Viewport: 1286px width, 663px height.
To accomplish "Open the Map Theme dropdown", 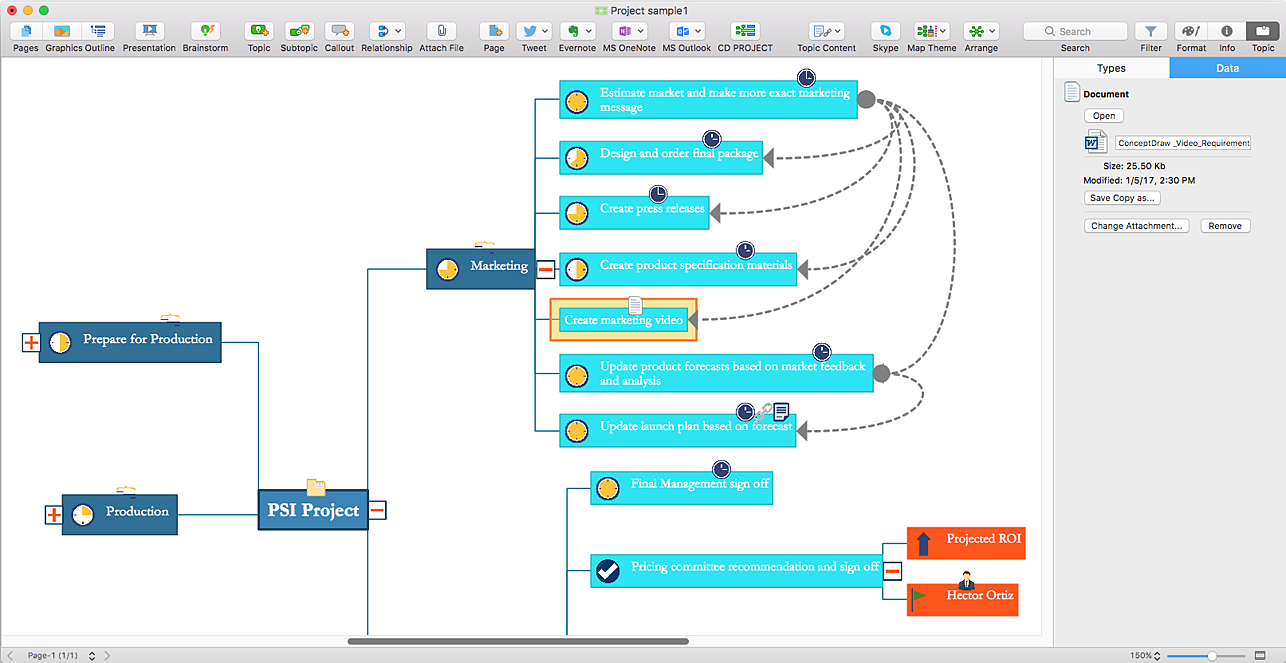I will click(x=931, y=31).
